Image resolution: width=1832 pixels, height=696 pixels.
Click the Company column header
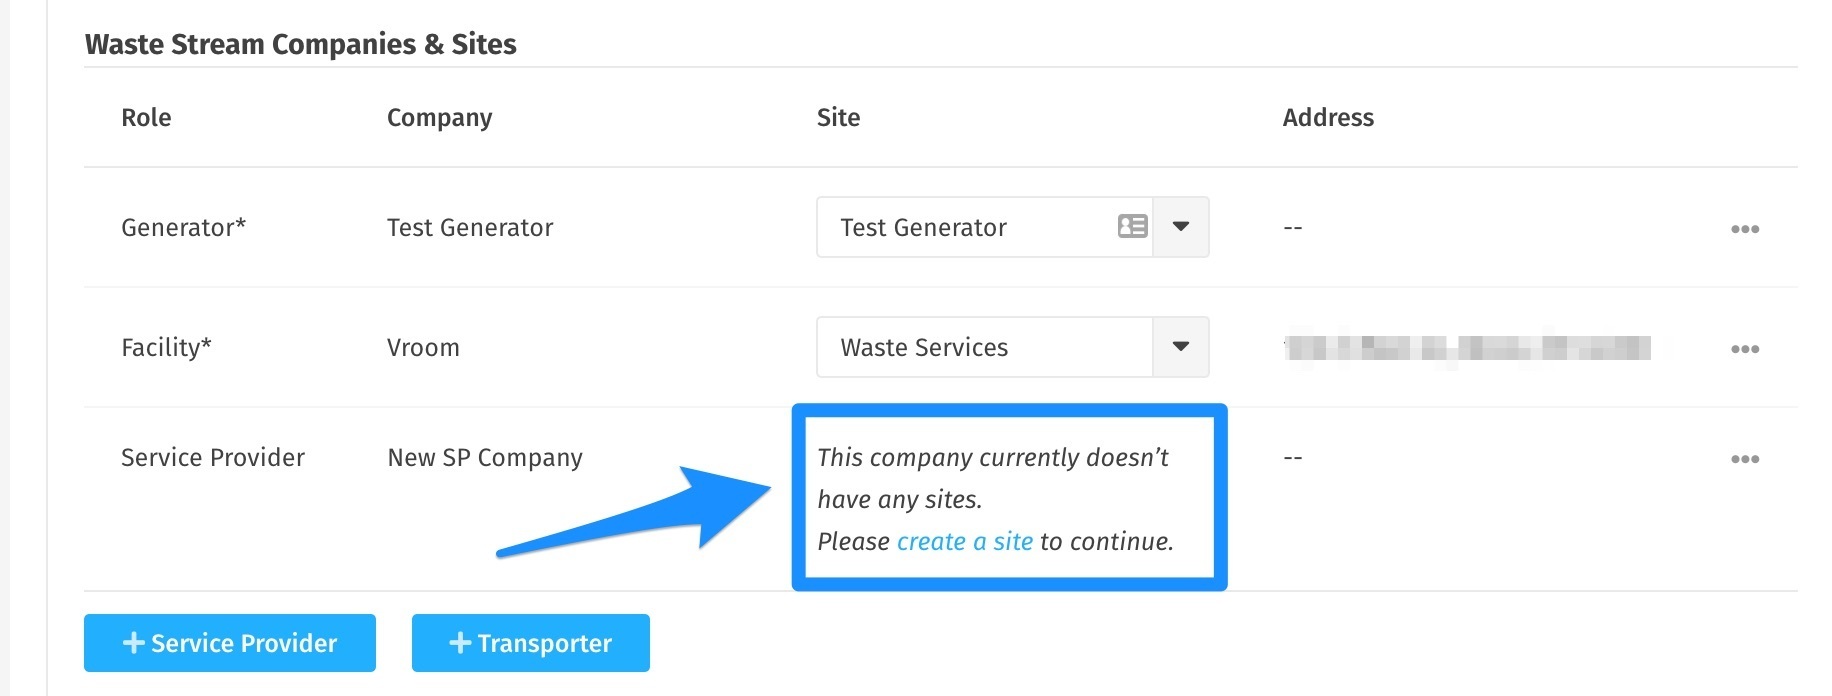pyautogui.click(x=440, y=118)
